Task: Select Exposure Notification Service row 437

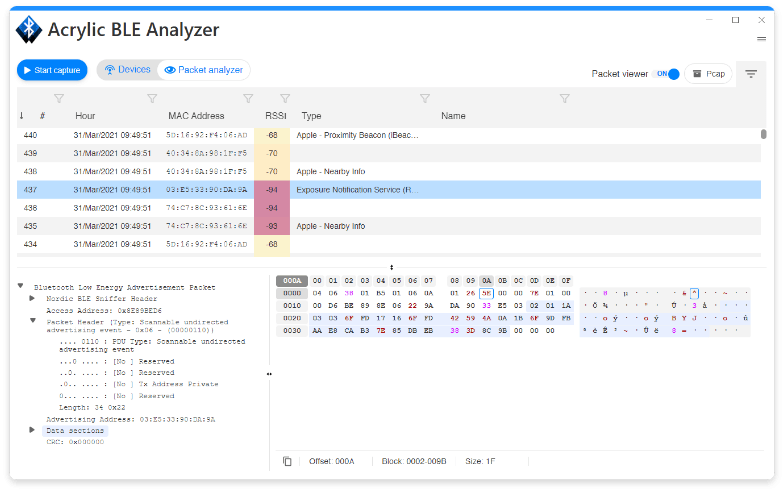Action: (389, 190)
